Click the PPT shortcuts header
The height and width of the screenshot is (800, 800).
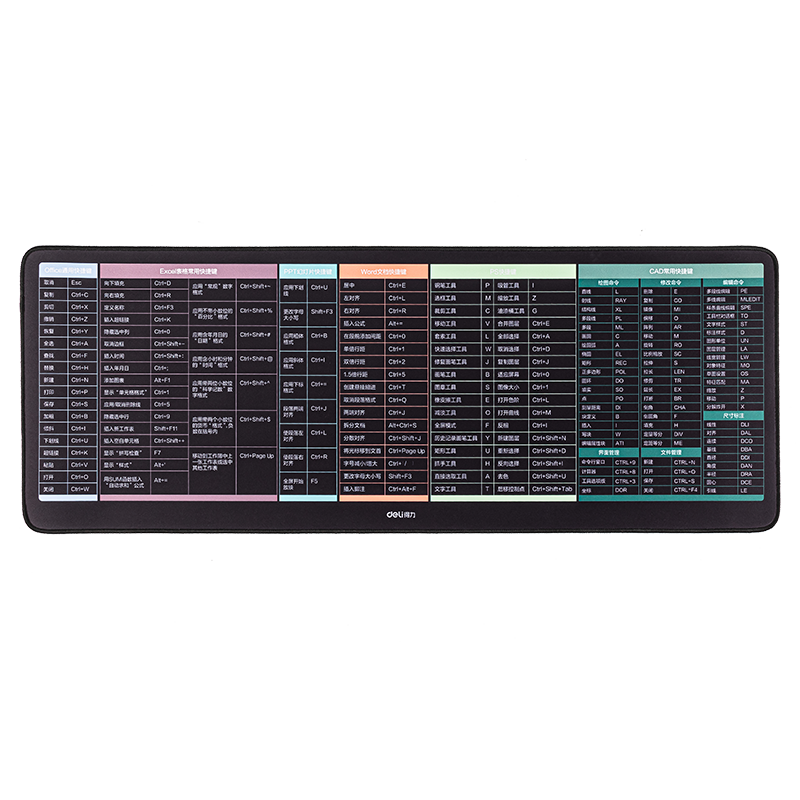coord(308,271)
